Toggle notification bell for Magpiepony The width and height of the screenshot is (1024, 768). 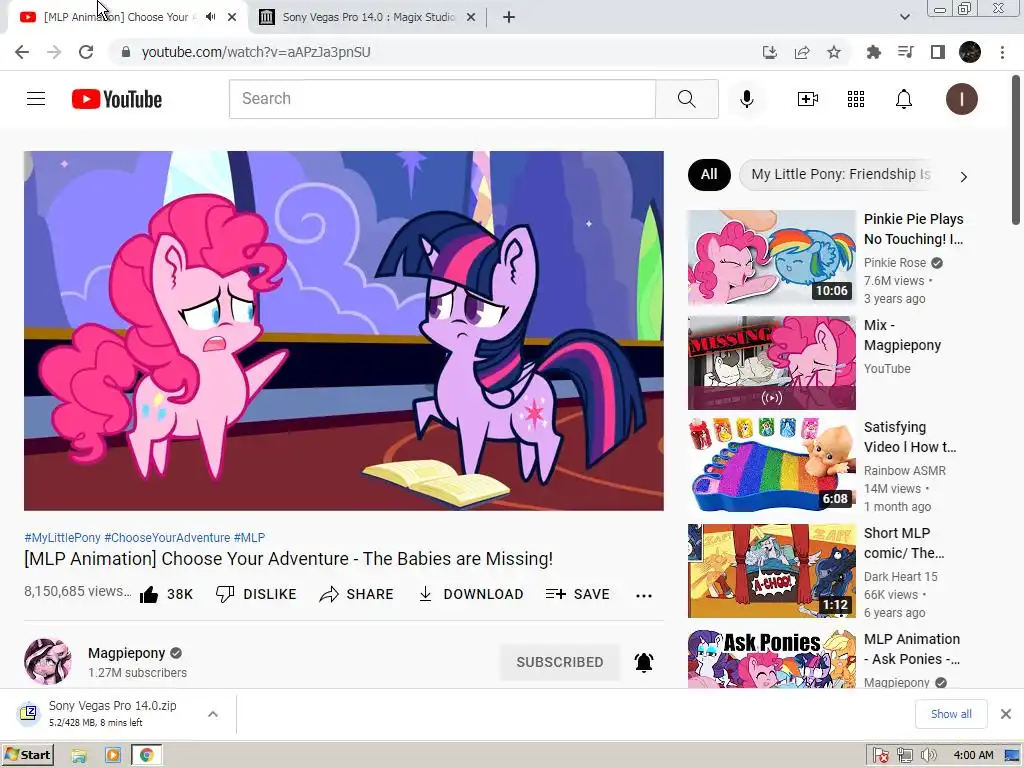pos(644,662)
